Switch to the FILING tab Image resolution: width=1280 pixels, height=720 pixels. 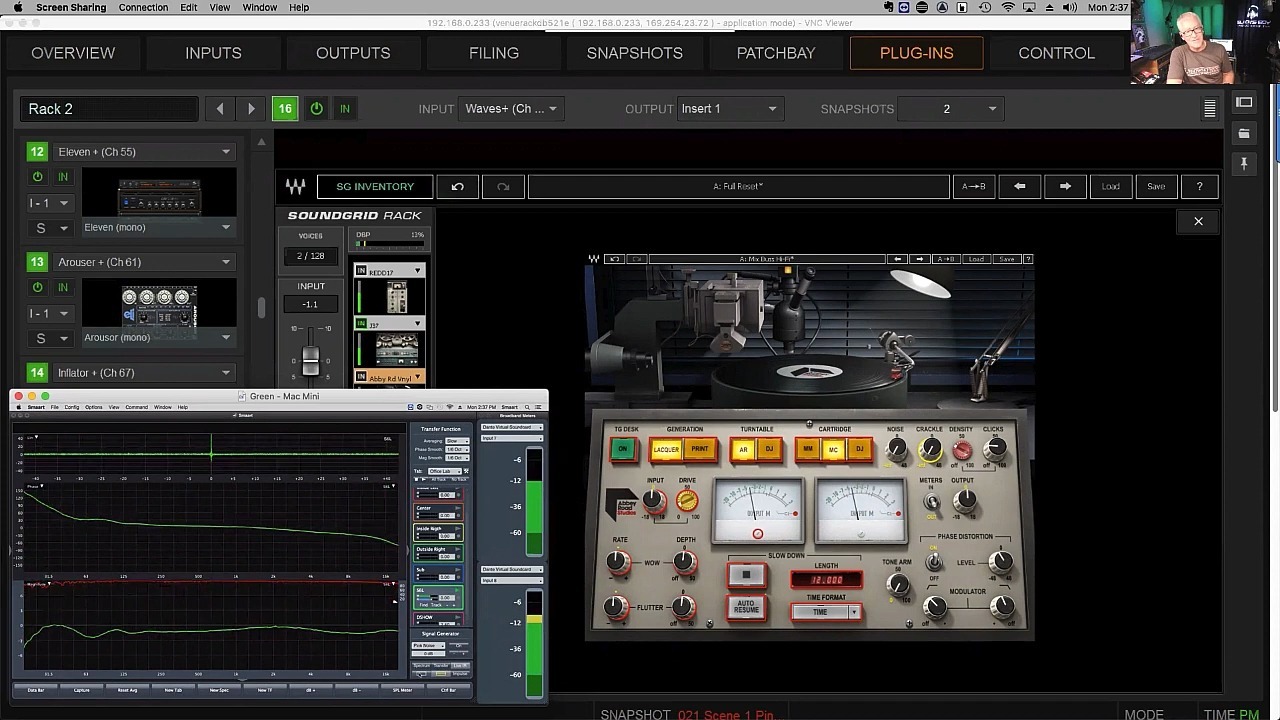pyautogui.click(x=494, y=53)
